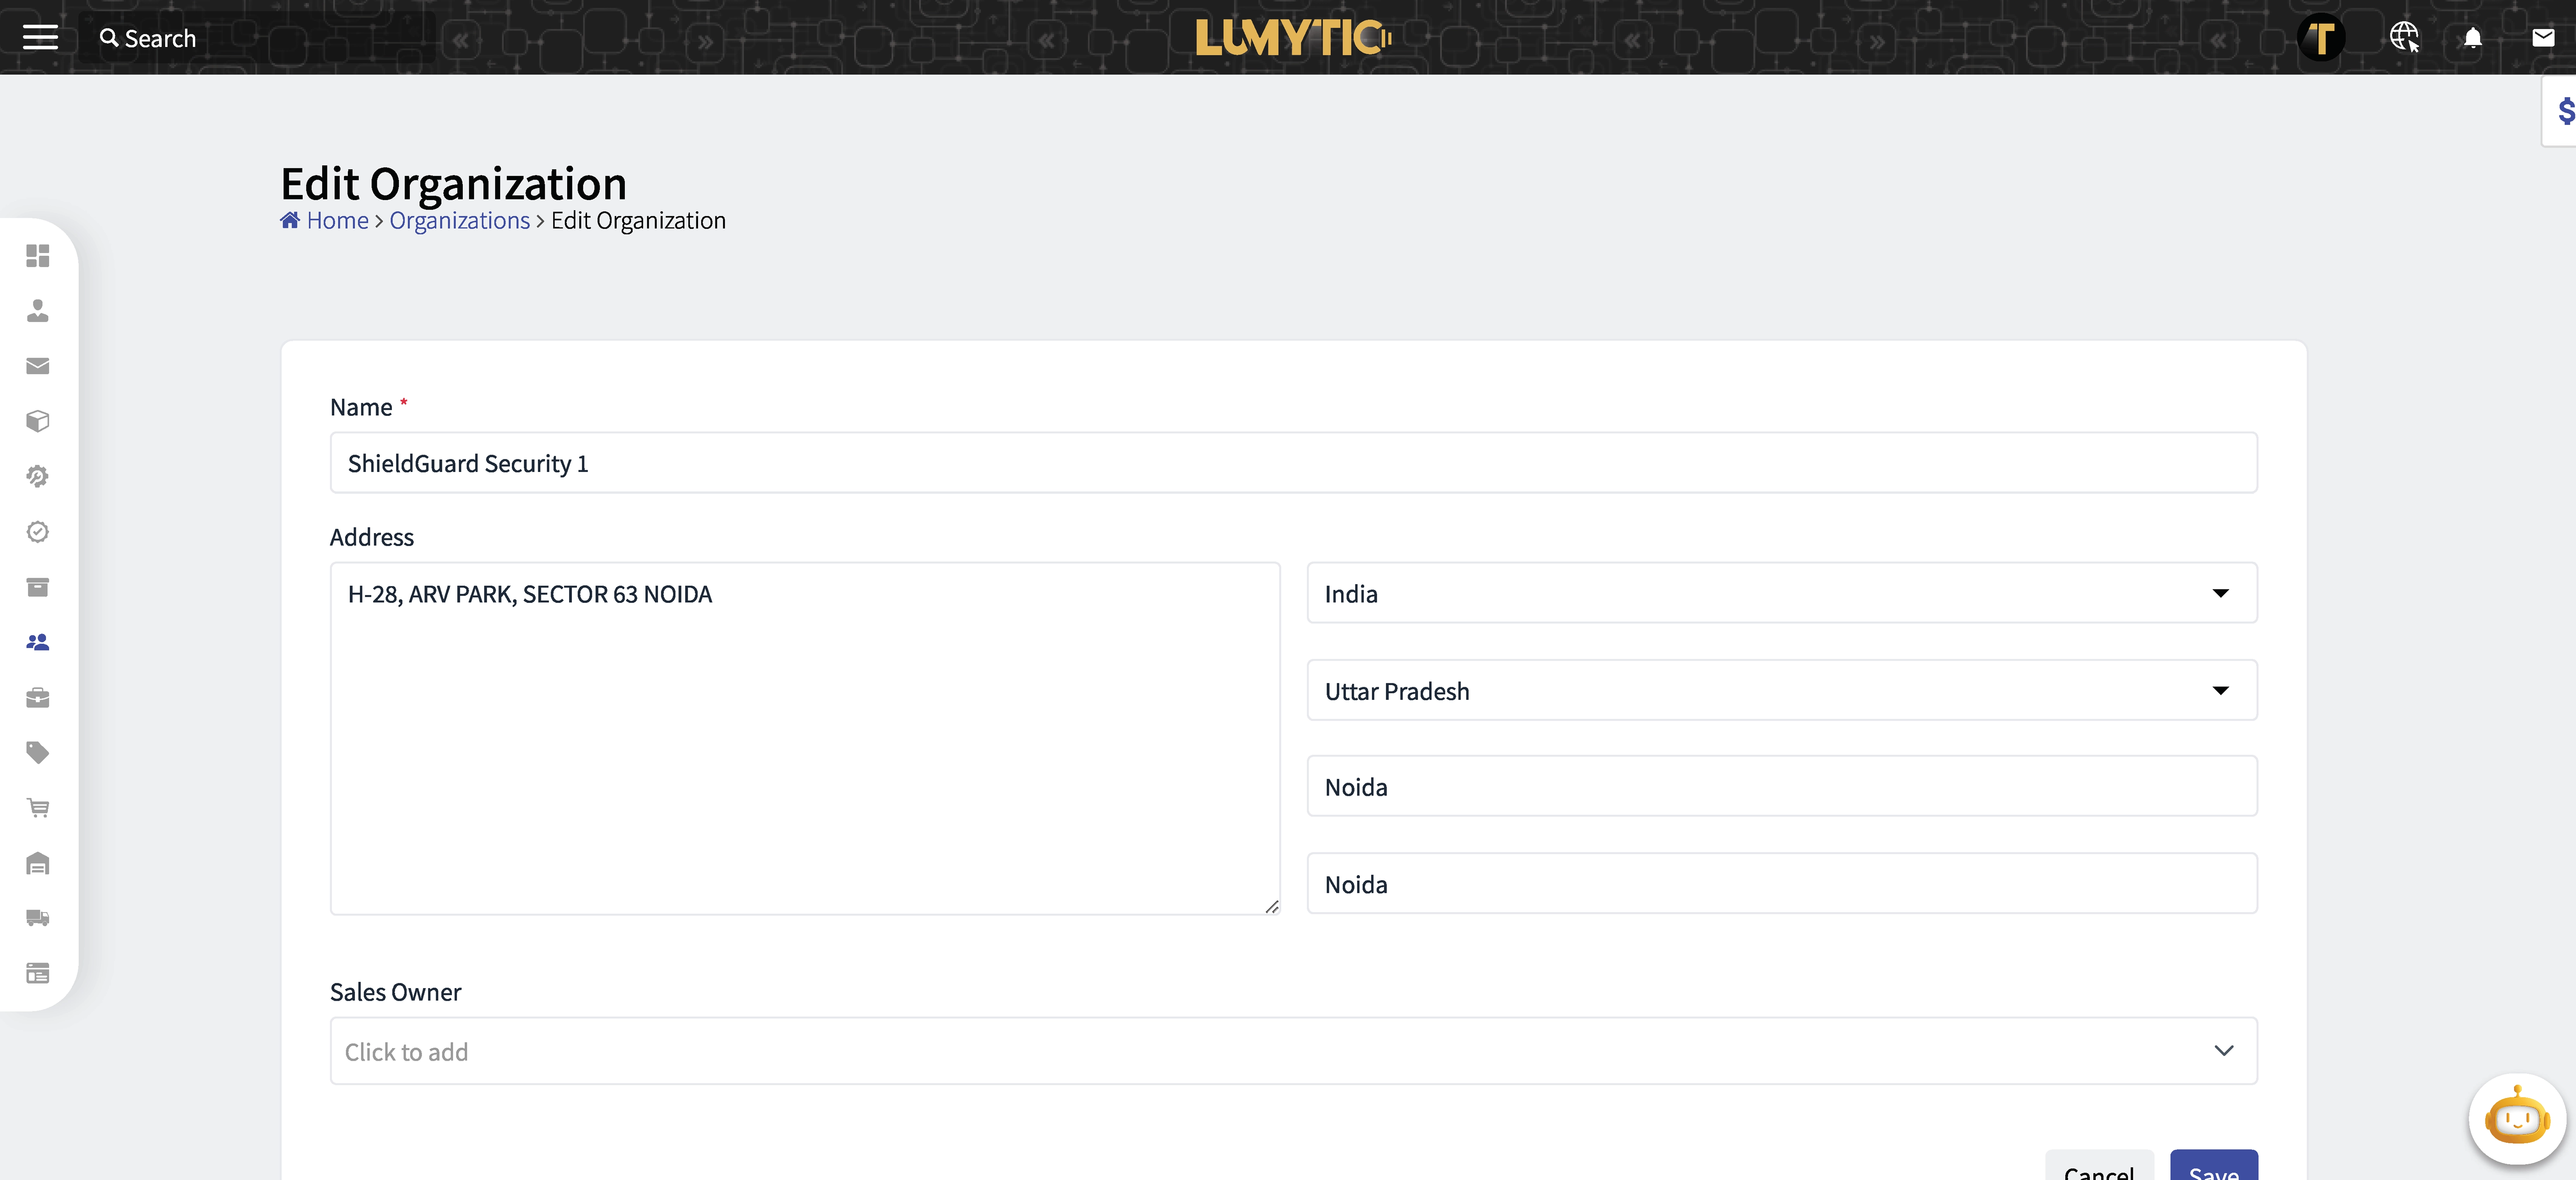Select the delivery truck icon

(x=38, y=918)
